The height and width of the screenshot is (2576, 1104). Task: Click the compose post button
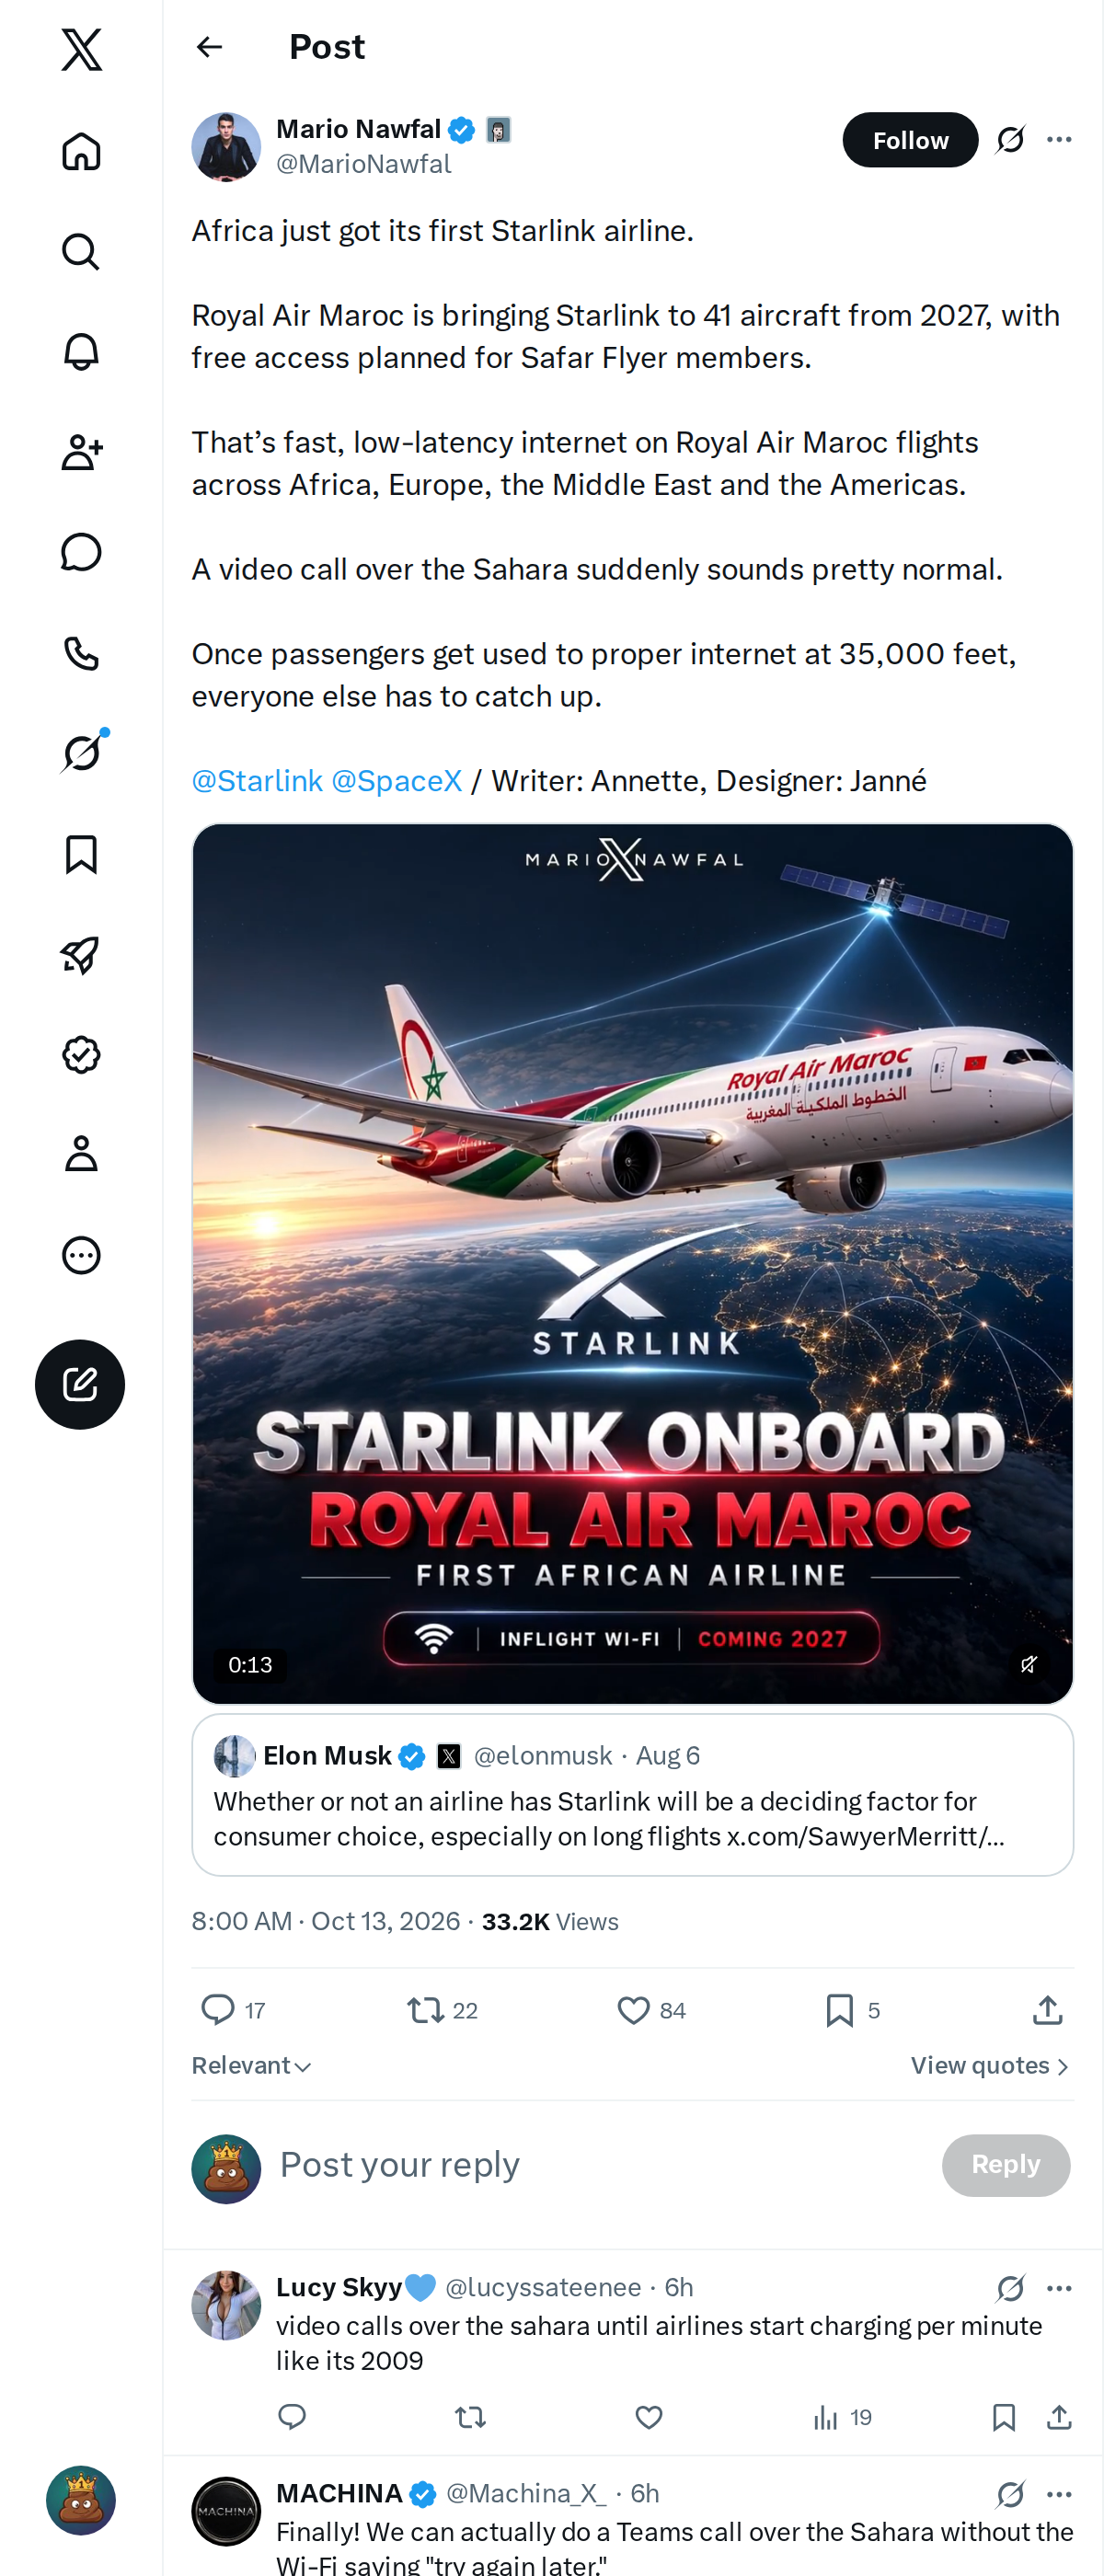tap(80, 1384)
